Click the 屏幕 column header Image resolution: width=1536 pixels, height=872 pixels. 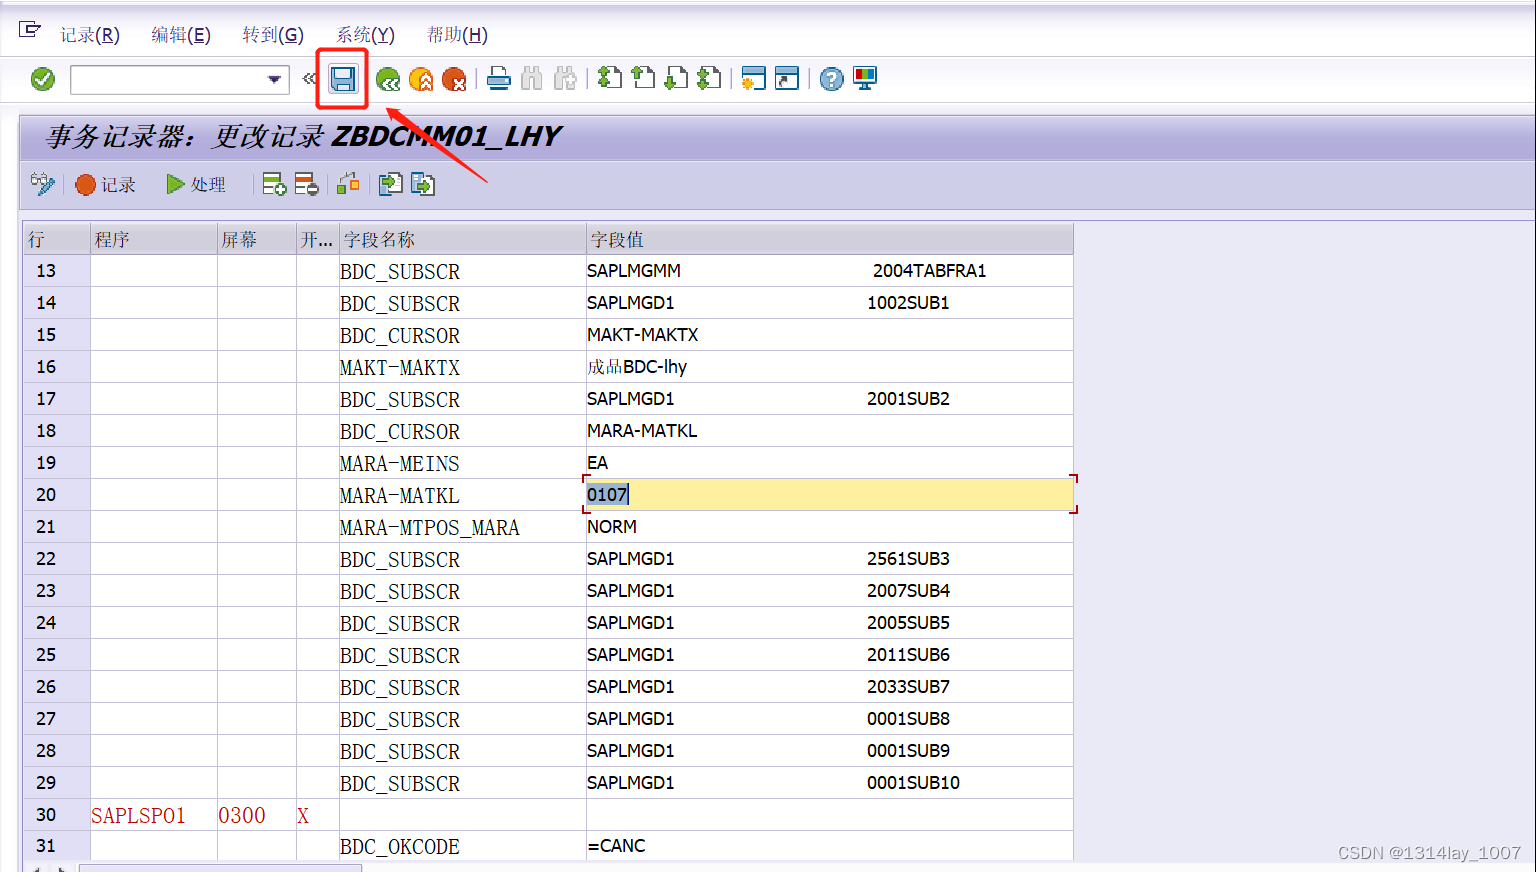pos(257,239)
